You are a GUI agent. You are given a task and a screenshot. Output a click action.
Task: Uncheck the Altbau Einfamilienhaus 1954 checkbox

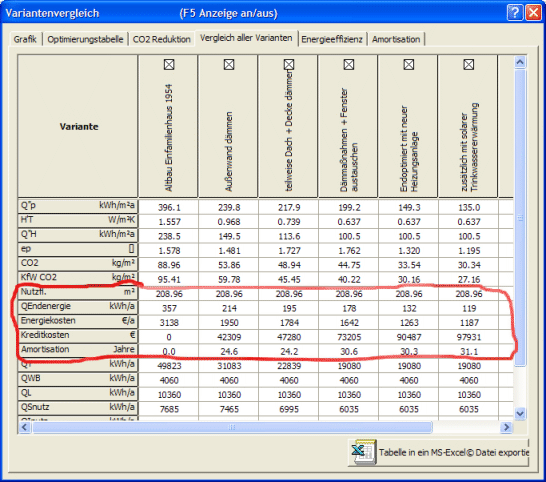tap(169, 64)
